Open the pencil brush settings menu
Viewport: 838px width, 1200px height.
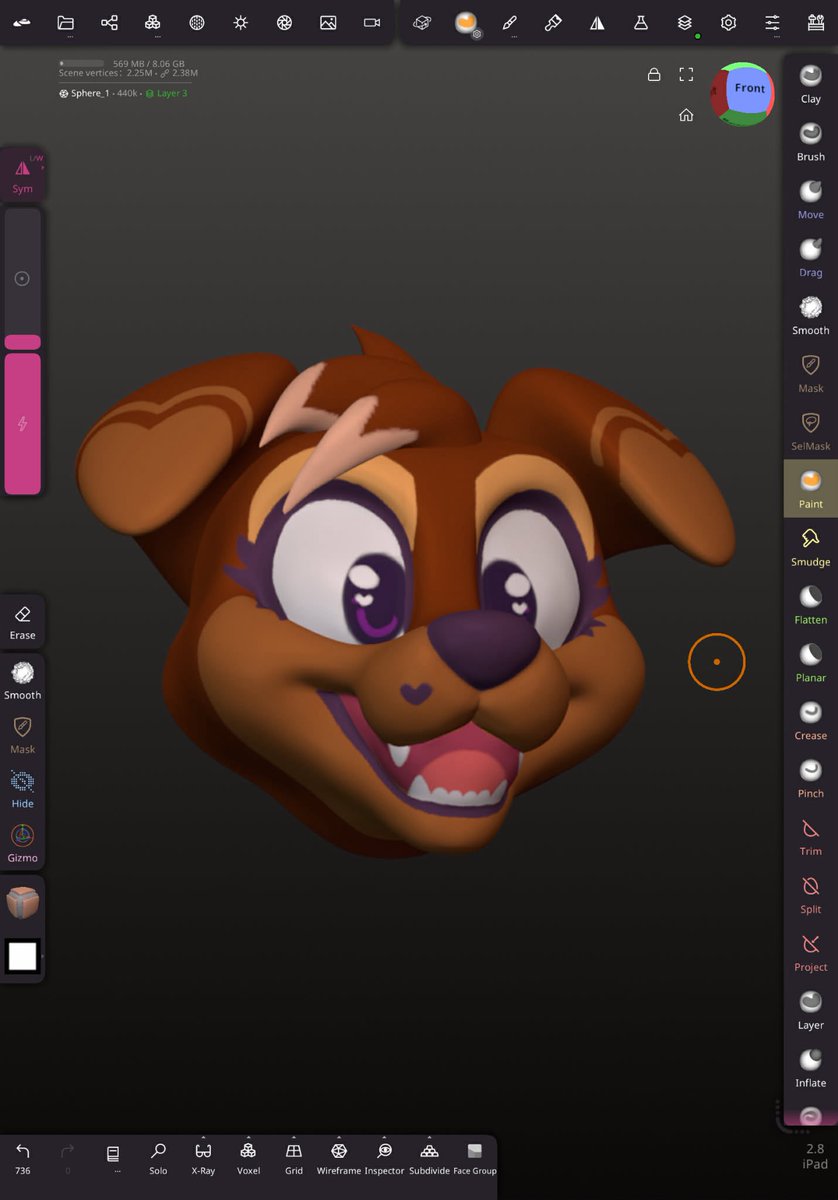point(510,22)
